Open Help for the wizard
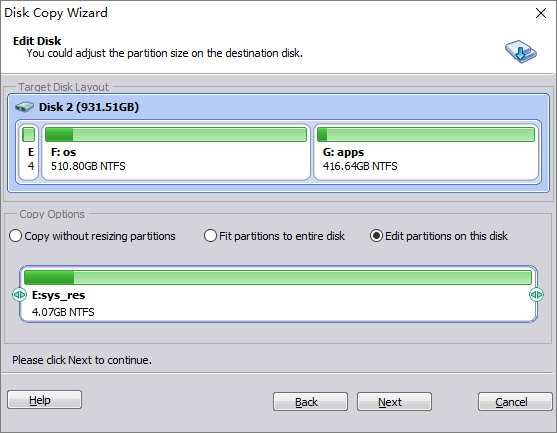Image resolution: width=557 pixels, height=433 pixels. coord(44,400)
